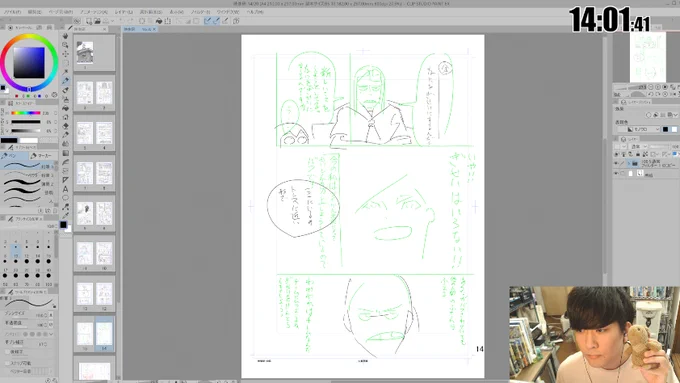This screenshot has width=680, height=383.
Task: Click the Fill bucket icon in top toolbar
Action: [x=159, y=20]
